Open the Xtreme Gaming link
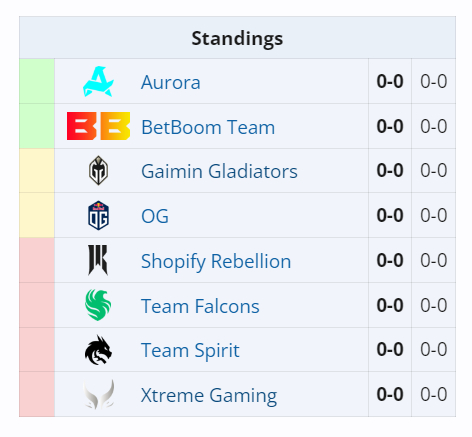Image resolution: width=472 pixels, height=437 pixels. click(x=209, y=396)
